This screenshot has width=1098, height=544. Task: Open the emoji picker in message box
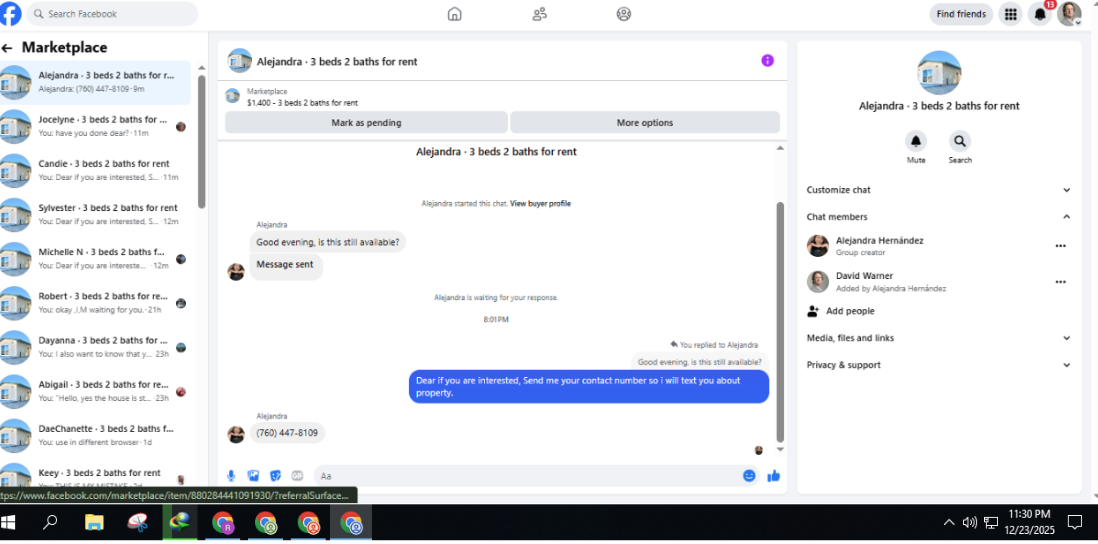pos(749,475)
